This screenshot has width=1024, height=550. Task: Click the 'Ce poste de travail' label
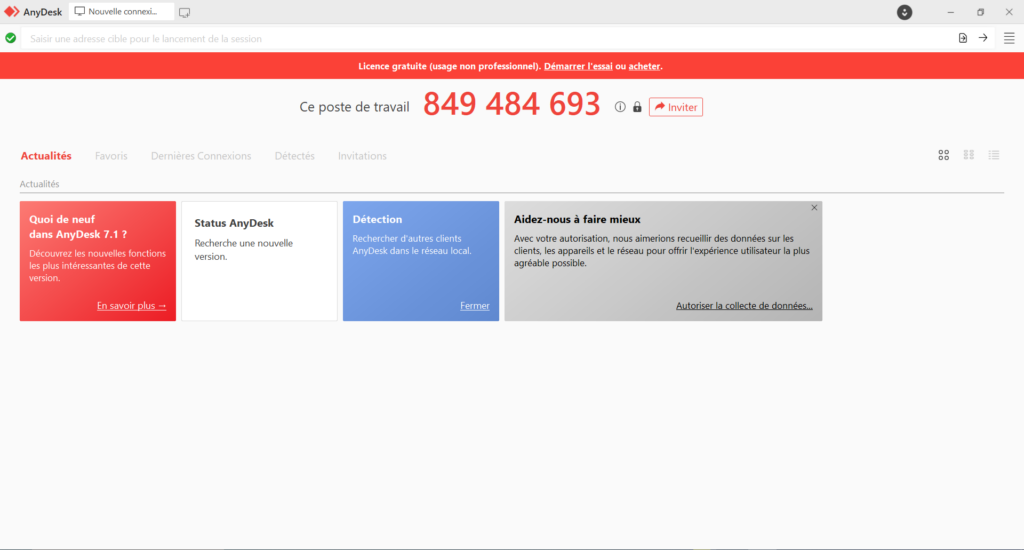(x=355, y=107)
